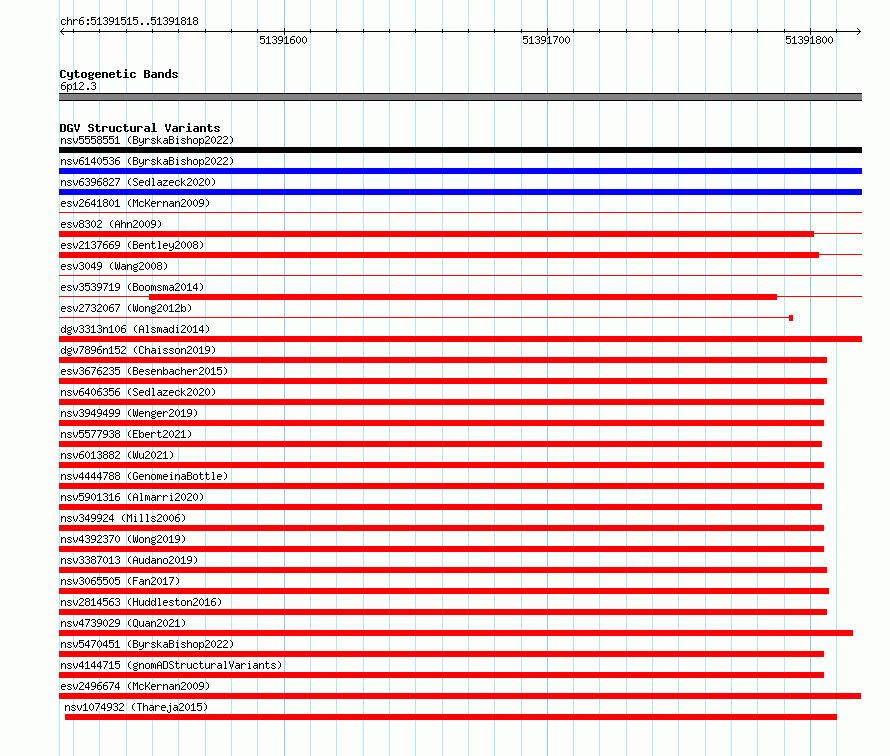Select the gray 6p12.3 cytogenetic band bar
The image size is (890, 756).
coord(460,97)
